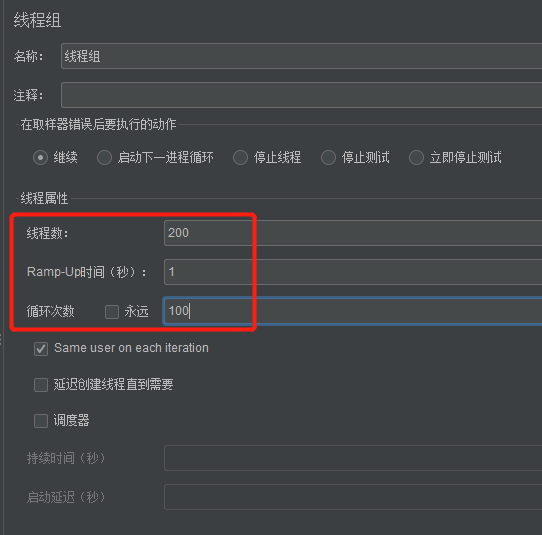
Task: Select 启动下一进程循环 radio option
Action: [104, 158]
